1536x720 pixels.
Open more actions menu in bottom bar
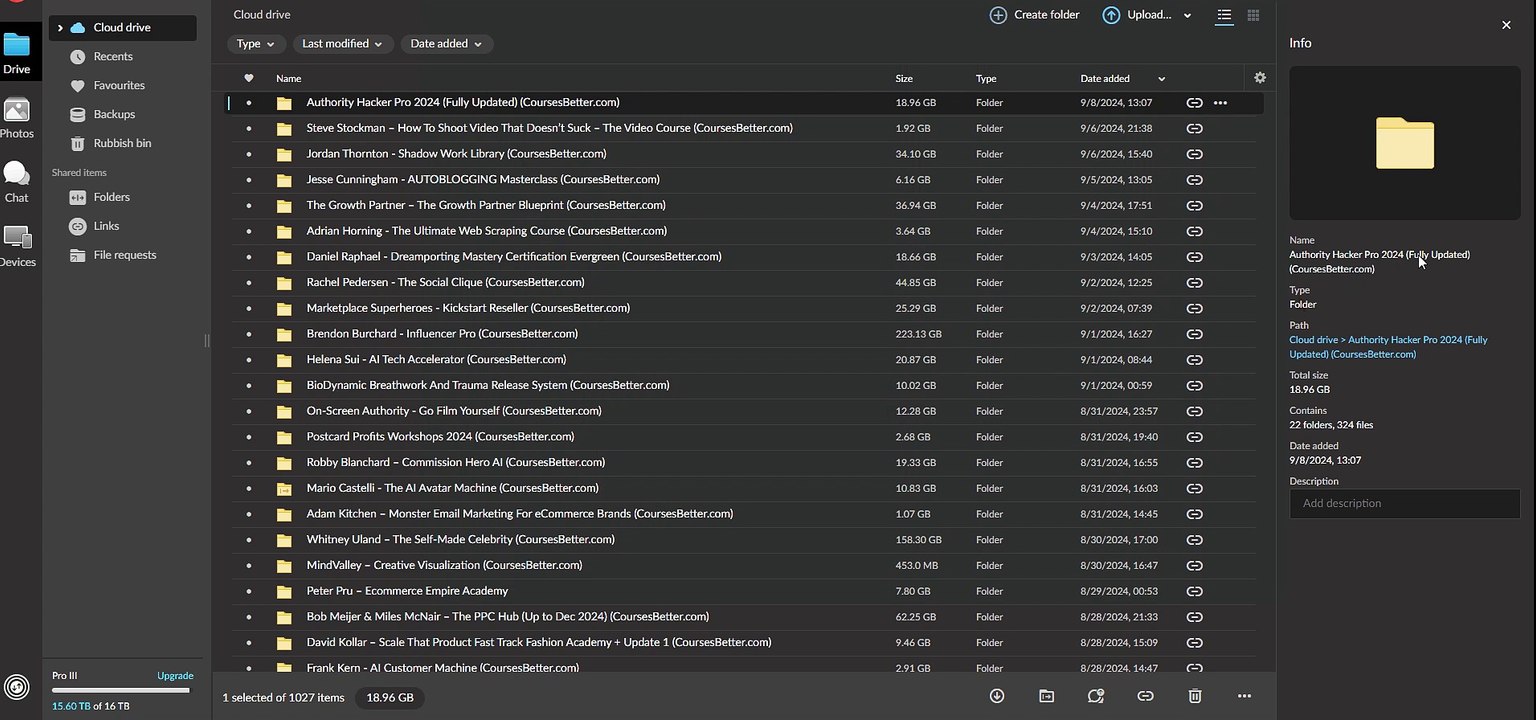pos(1244,696)
